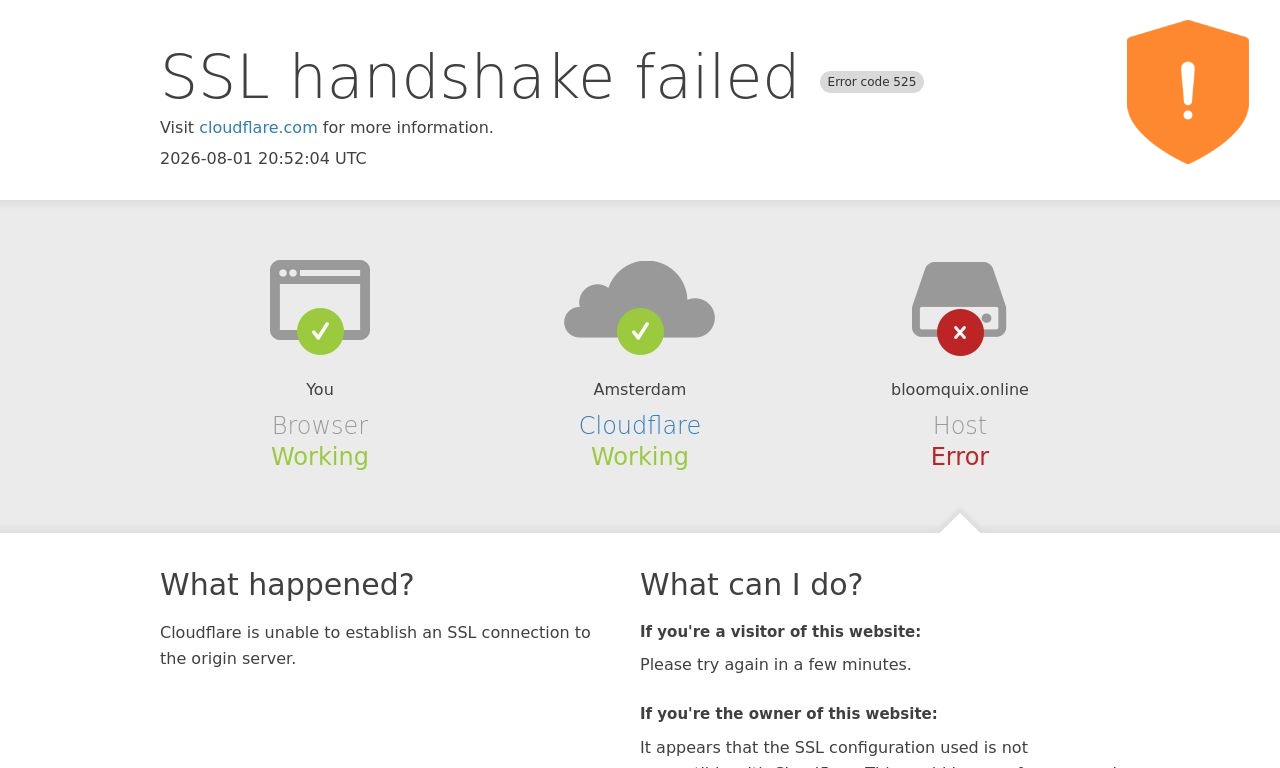This screenshot has width=1280, height=768.
Task: Click the host server icon
Action: tap(959, 299)
